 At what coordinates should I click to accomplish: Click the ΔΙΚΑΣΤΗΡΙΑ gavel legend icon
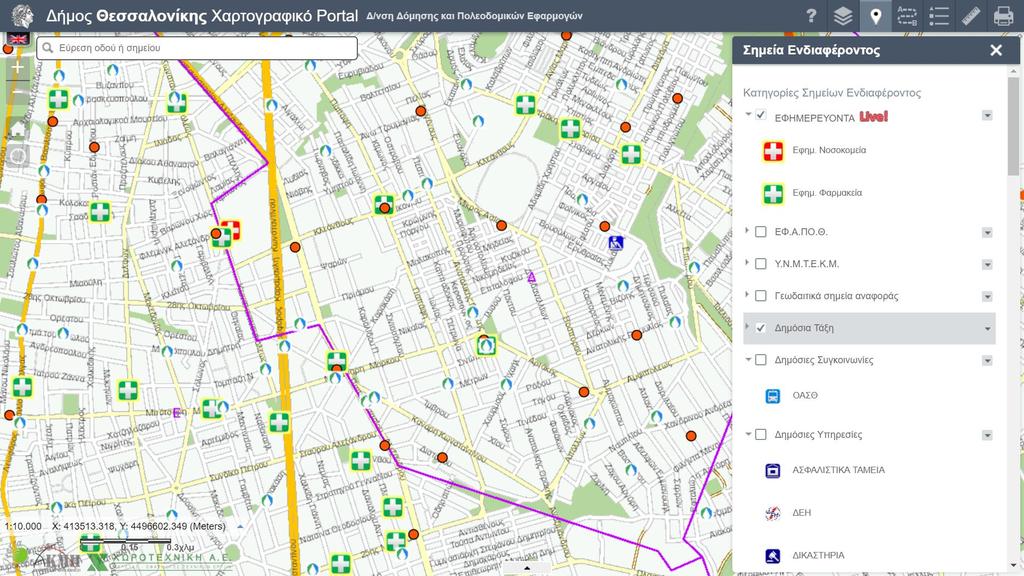coord(773,556)
